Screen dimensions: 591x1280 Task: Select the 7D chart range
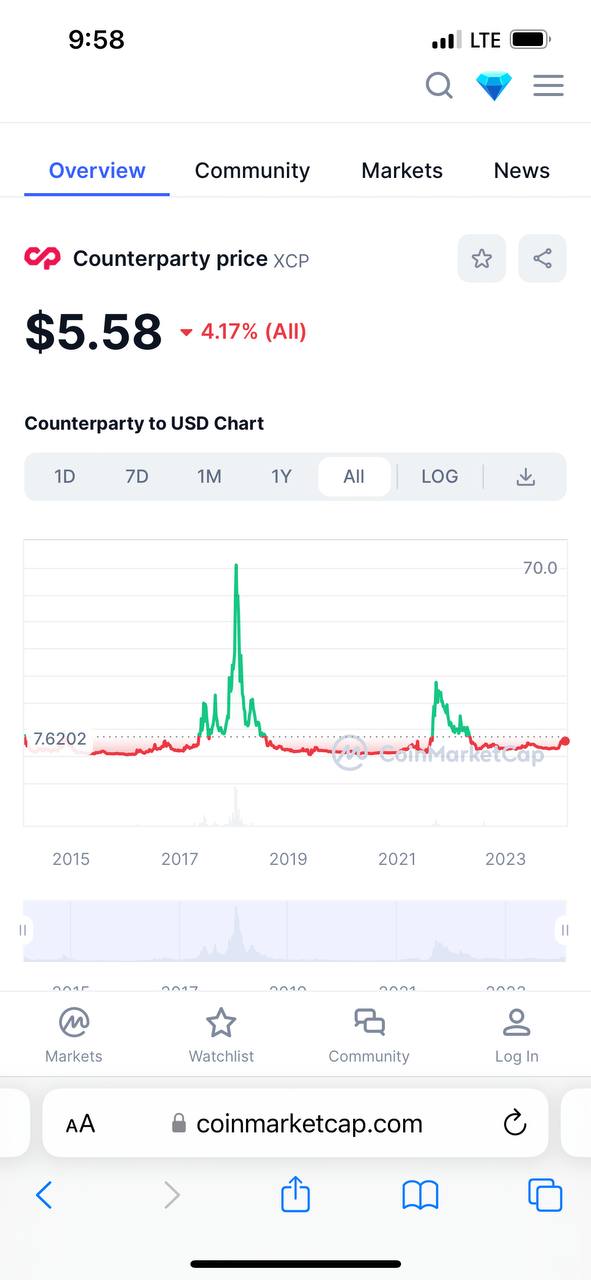point(137,477)
